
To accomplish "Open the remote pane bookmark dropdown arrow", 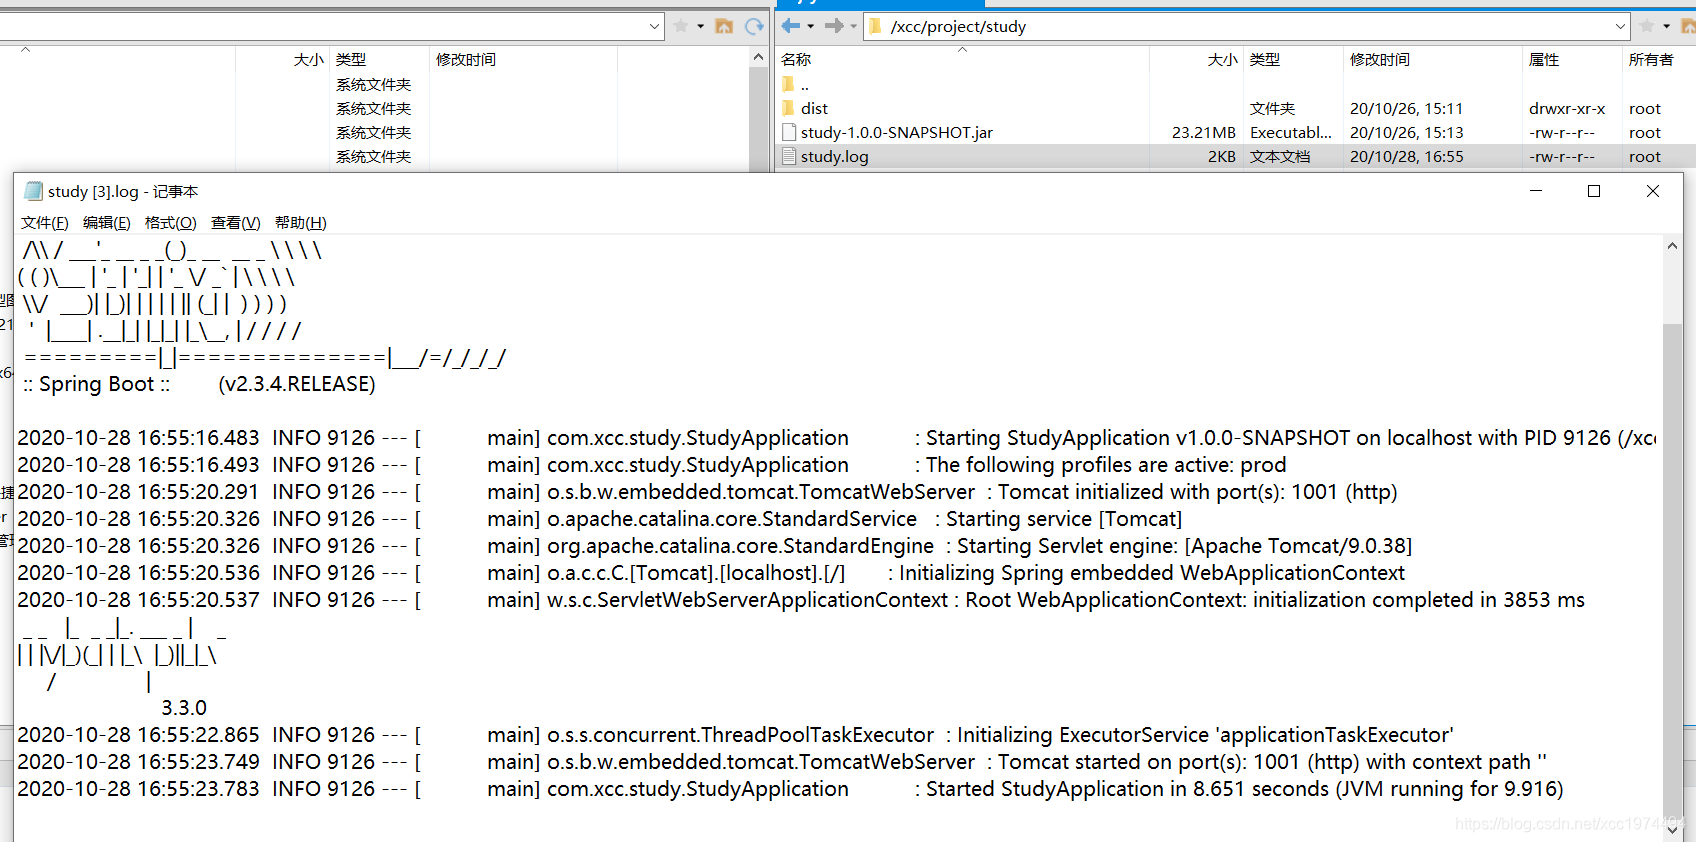I will pos(1666,26).
